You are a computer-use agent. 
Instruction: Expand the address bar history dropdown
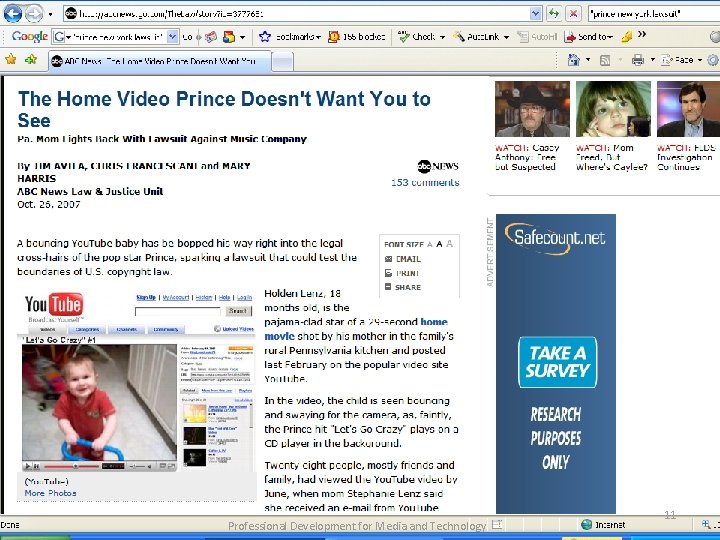pyautogui.click(x=535, y=14)
